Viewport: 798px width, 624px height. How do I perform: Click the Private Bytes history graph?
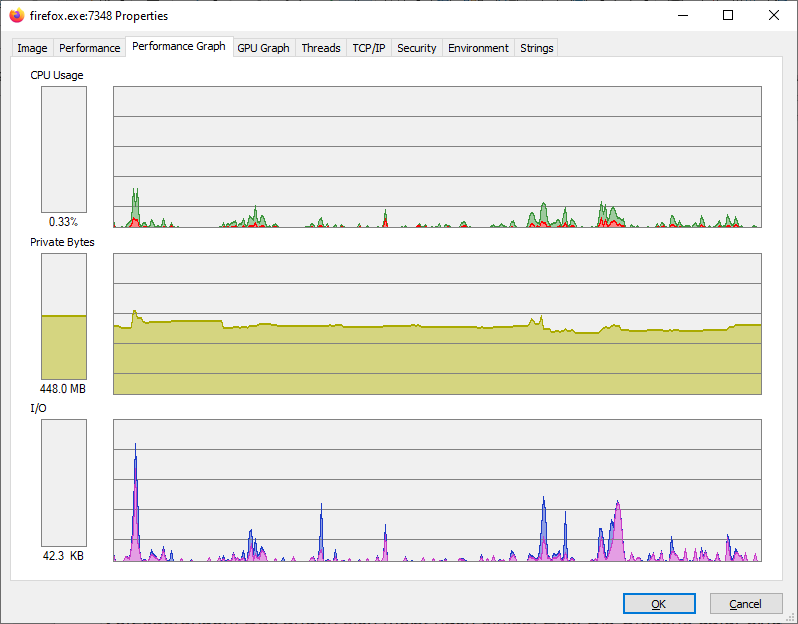(x=437, y=324)
